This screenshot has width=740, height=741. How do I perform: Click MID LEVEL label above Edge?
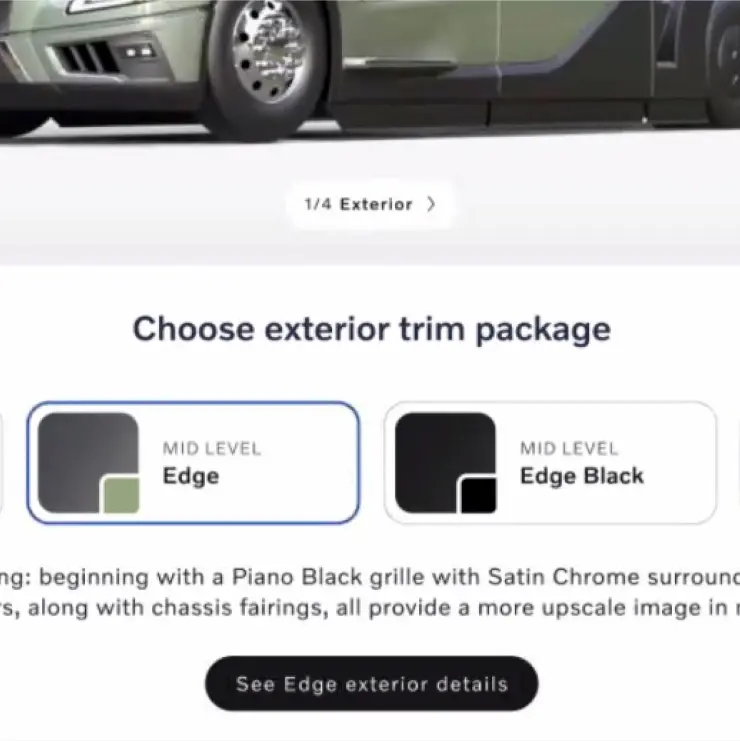click(212, 448)
